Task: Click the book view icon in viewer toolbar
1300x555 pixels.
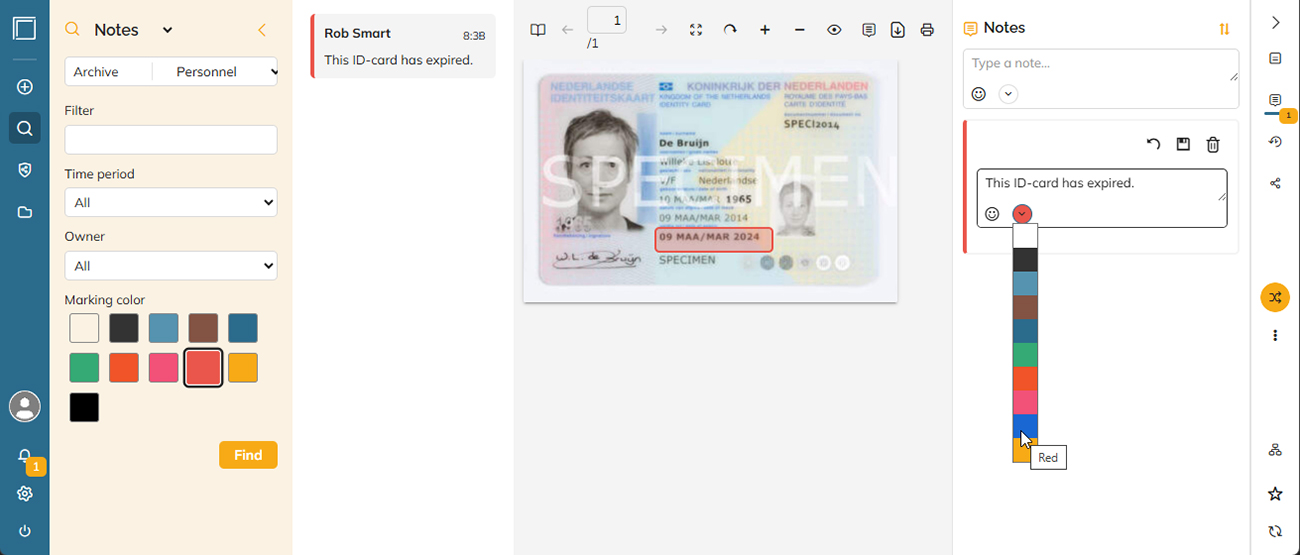Action: 538,30
